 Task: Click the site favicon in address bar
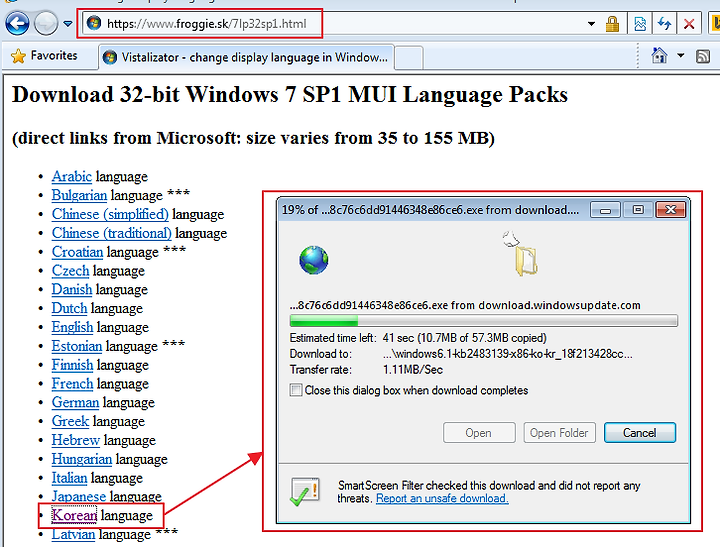click(94, 23)
